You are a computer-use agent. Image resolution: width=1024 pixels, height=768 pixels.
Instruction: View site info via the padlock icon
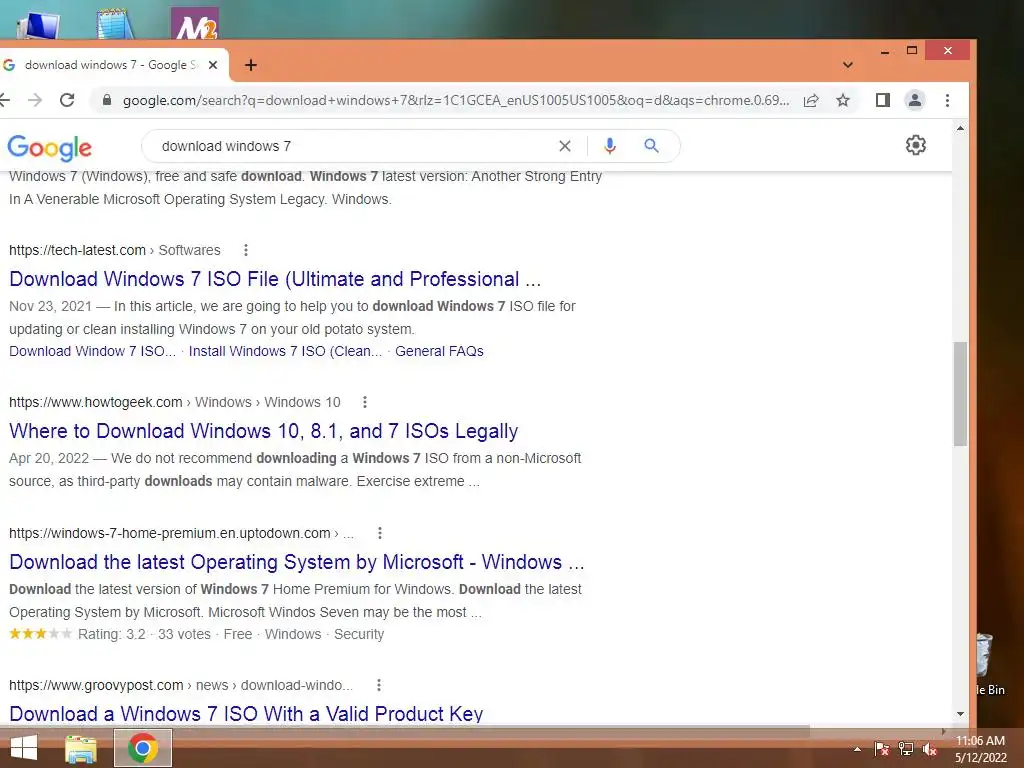106,100
